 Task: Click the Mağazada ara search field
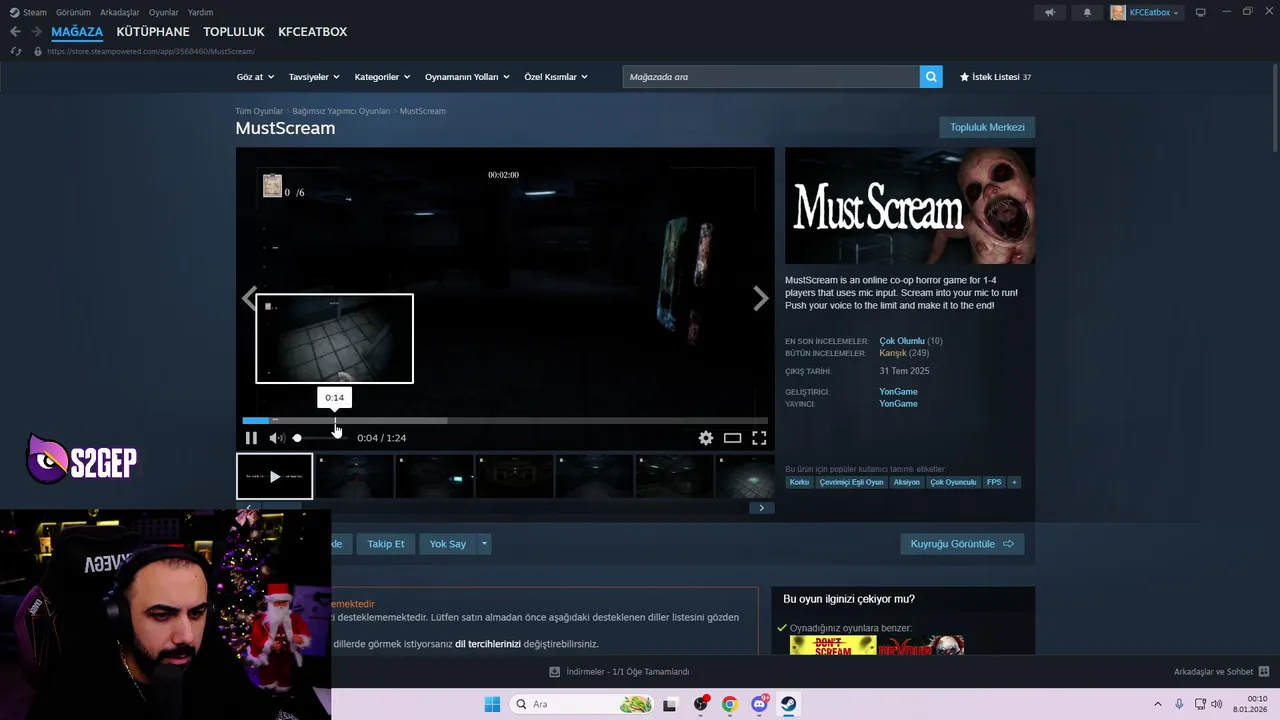point(771,77)
